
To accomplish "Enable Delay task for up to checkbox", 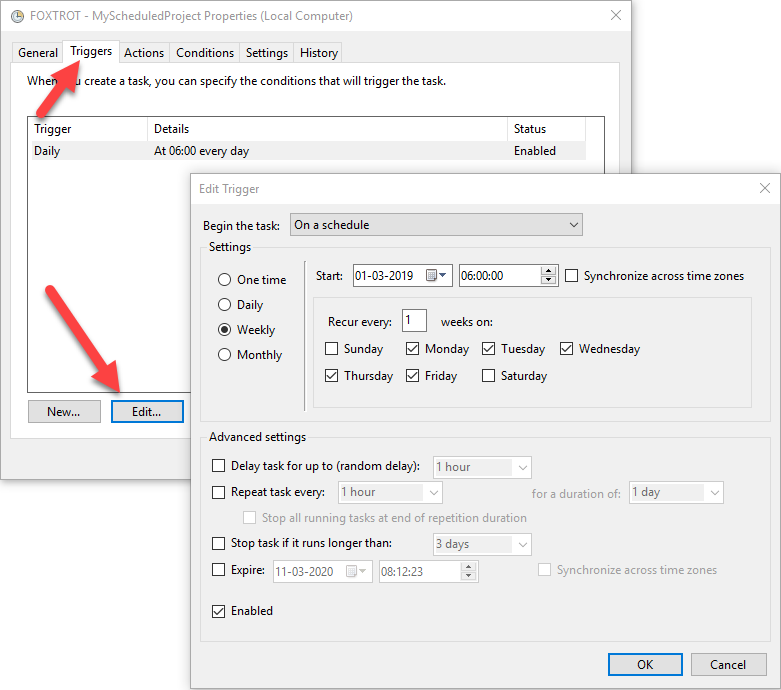I will 218,465.
